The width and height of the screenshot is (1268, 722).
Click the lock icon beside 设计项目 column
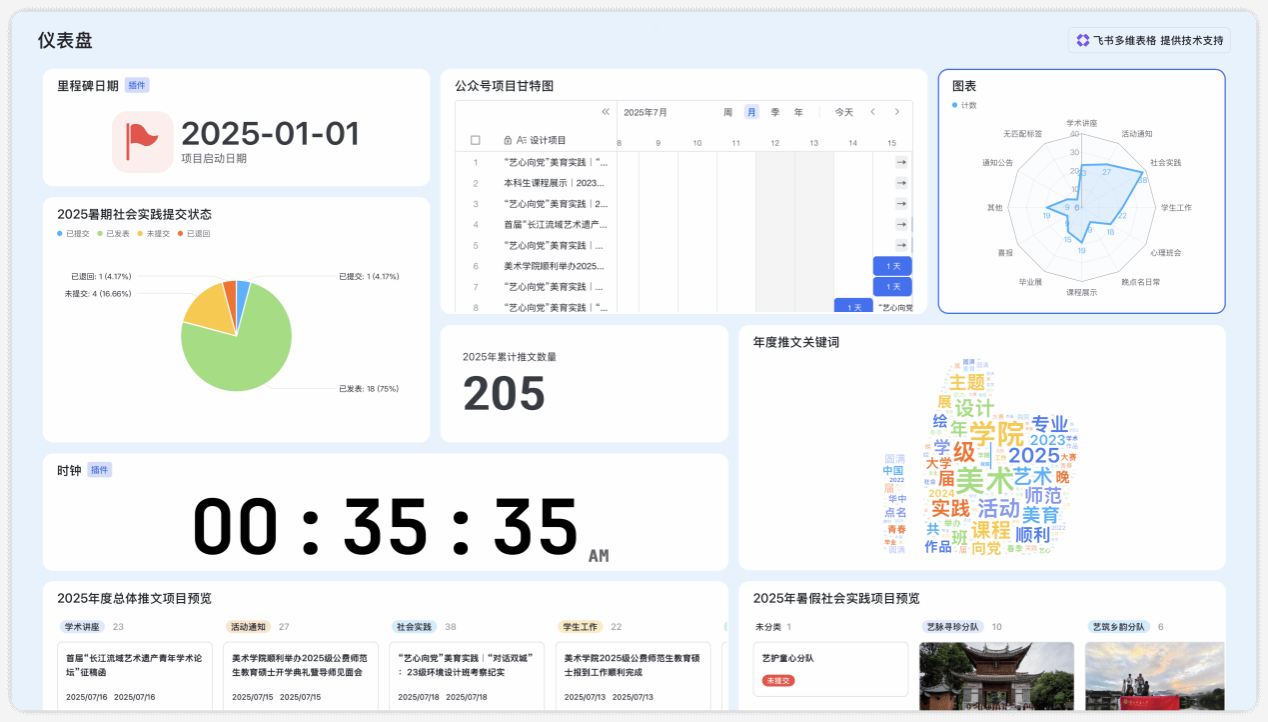click(x=508, y=141)
